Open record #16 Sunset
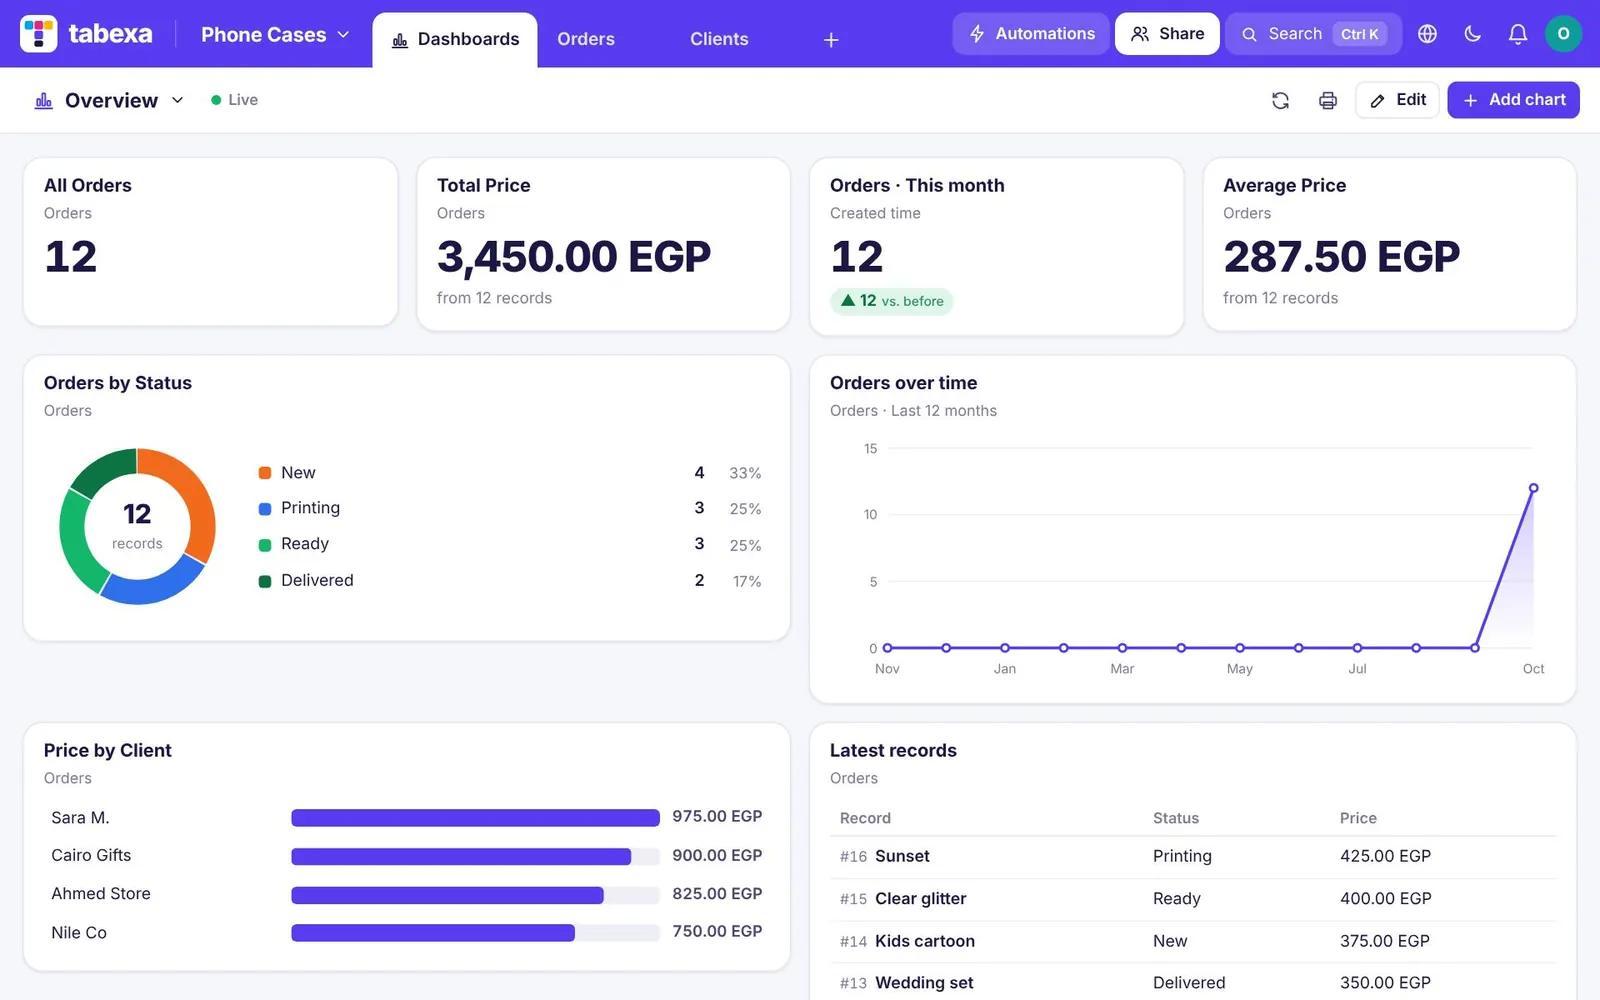Viewport: 1600px width, 1000px height. pyautogui.click(x=1193, y=857)
